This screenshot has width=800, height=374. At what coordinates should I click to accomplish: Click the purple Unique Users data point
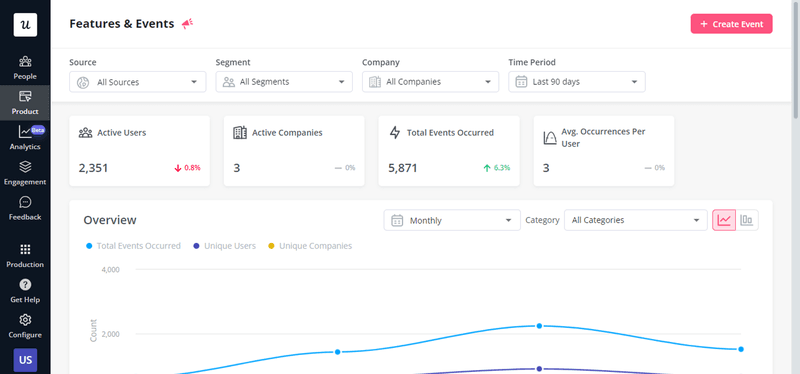click(539, 369)
